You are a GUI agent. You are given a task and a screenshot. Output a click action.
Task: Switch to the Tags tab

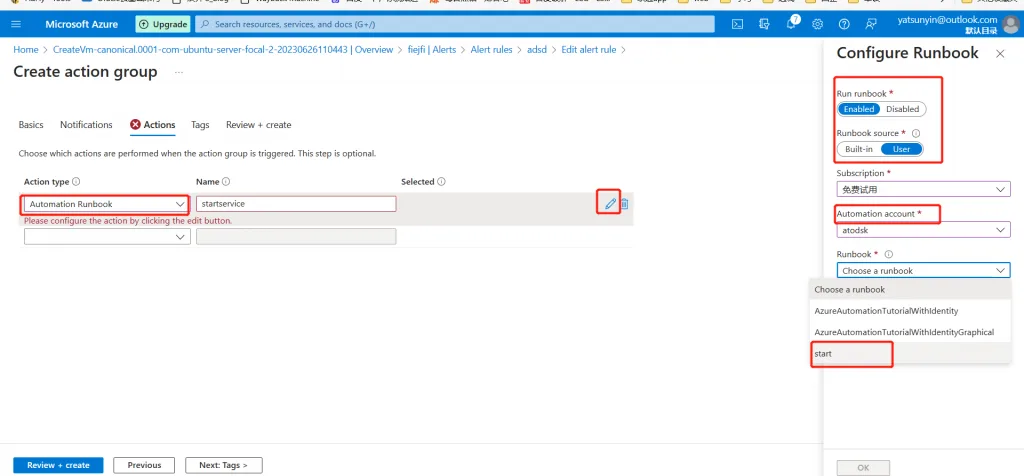tap(200, 125)
